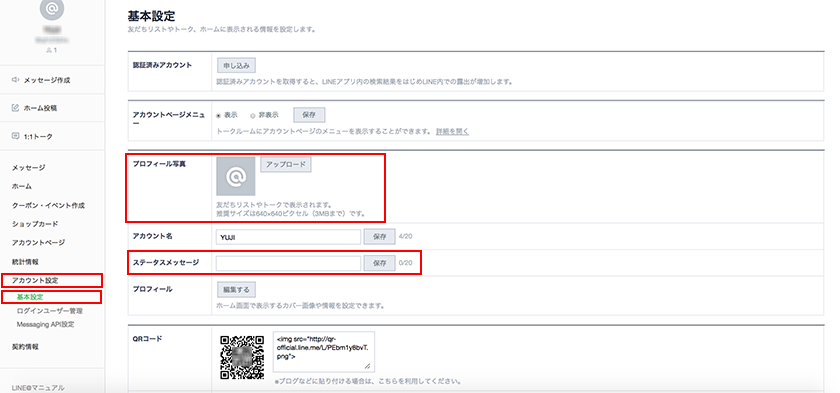Open メッセージ作成 in the sidebar
840x393 pixels.
(x=47, y=80)
